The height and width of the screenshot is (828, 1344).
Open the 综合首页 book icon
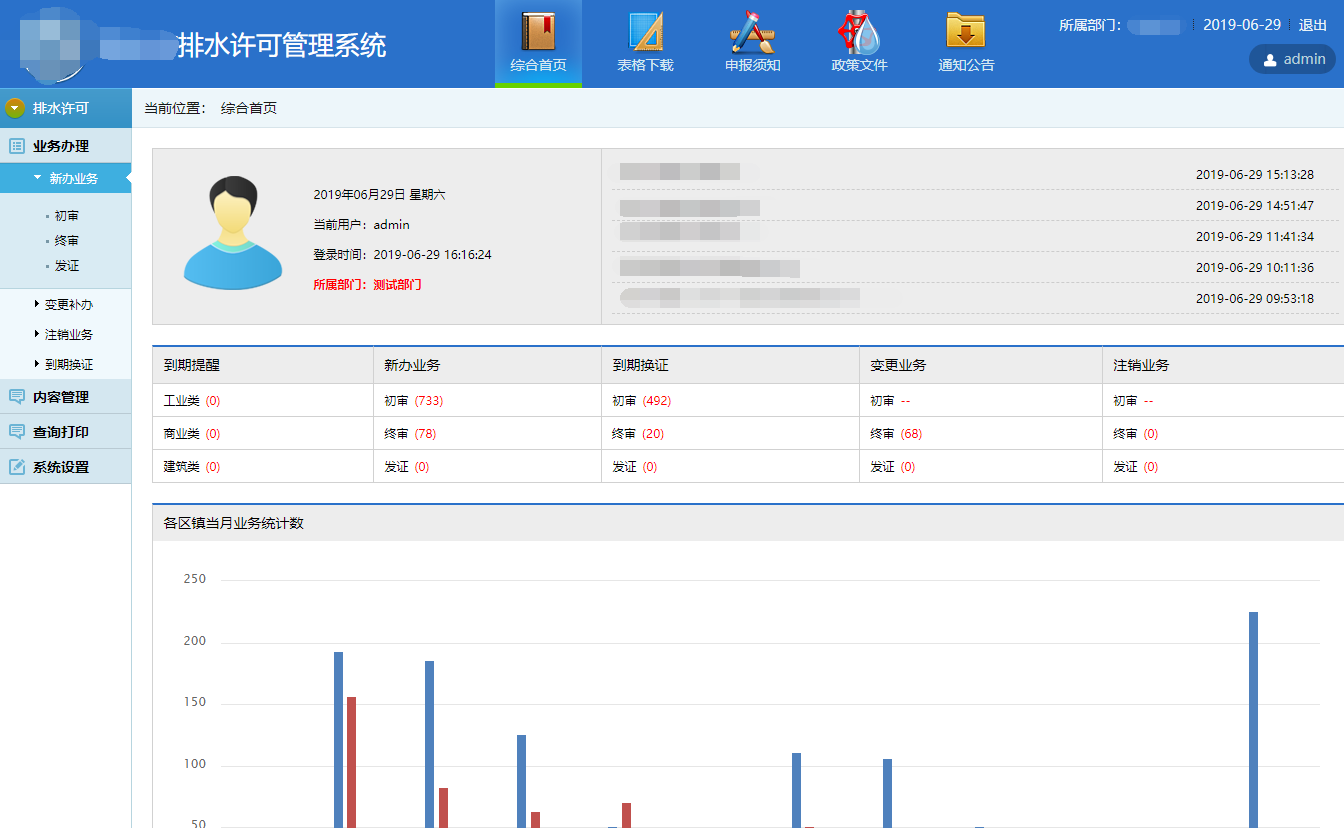pos(538,31)
